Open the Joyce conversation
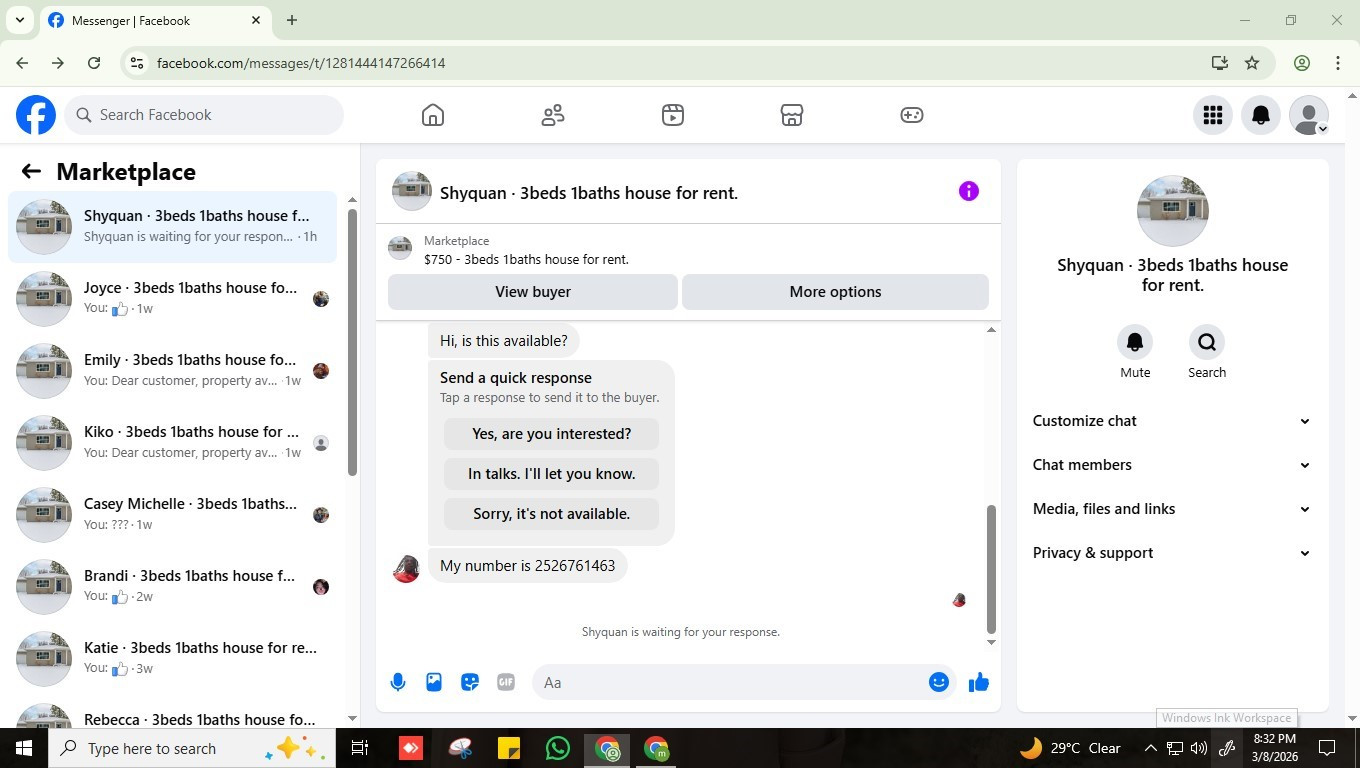The image size is (1360, 768). [172, 298]
